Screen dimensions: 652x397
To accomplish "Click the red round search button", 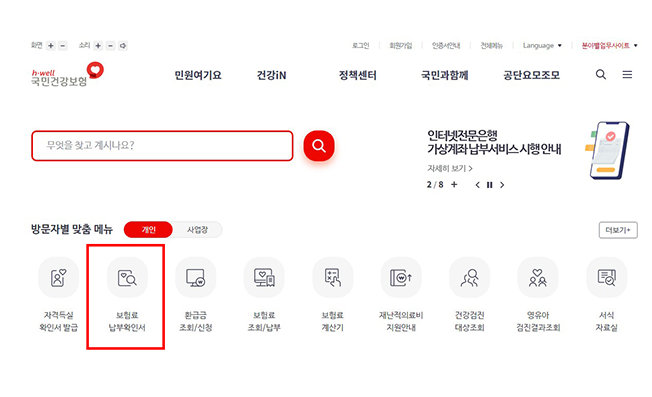I will click(x=319, y=145).
